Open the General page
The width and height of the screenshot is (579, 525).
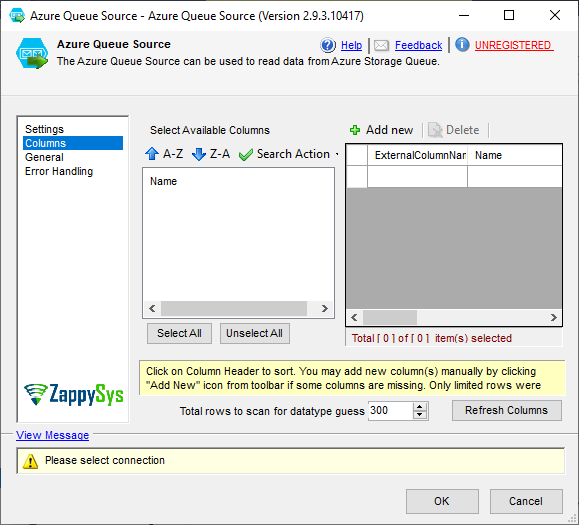(x=44, y=157)
